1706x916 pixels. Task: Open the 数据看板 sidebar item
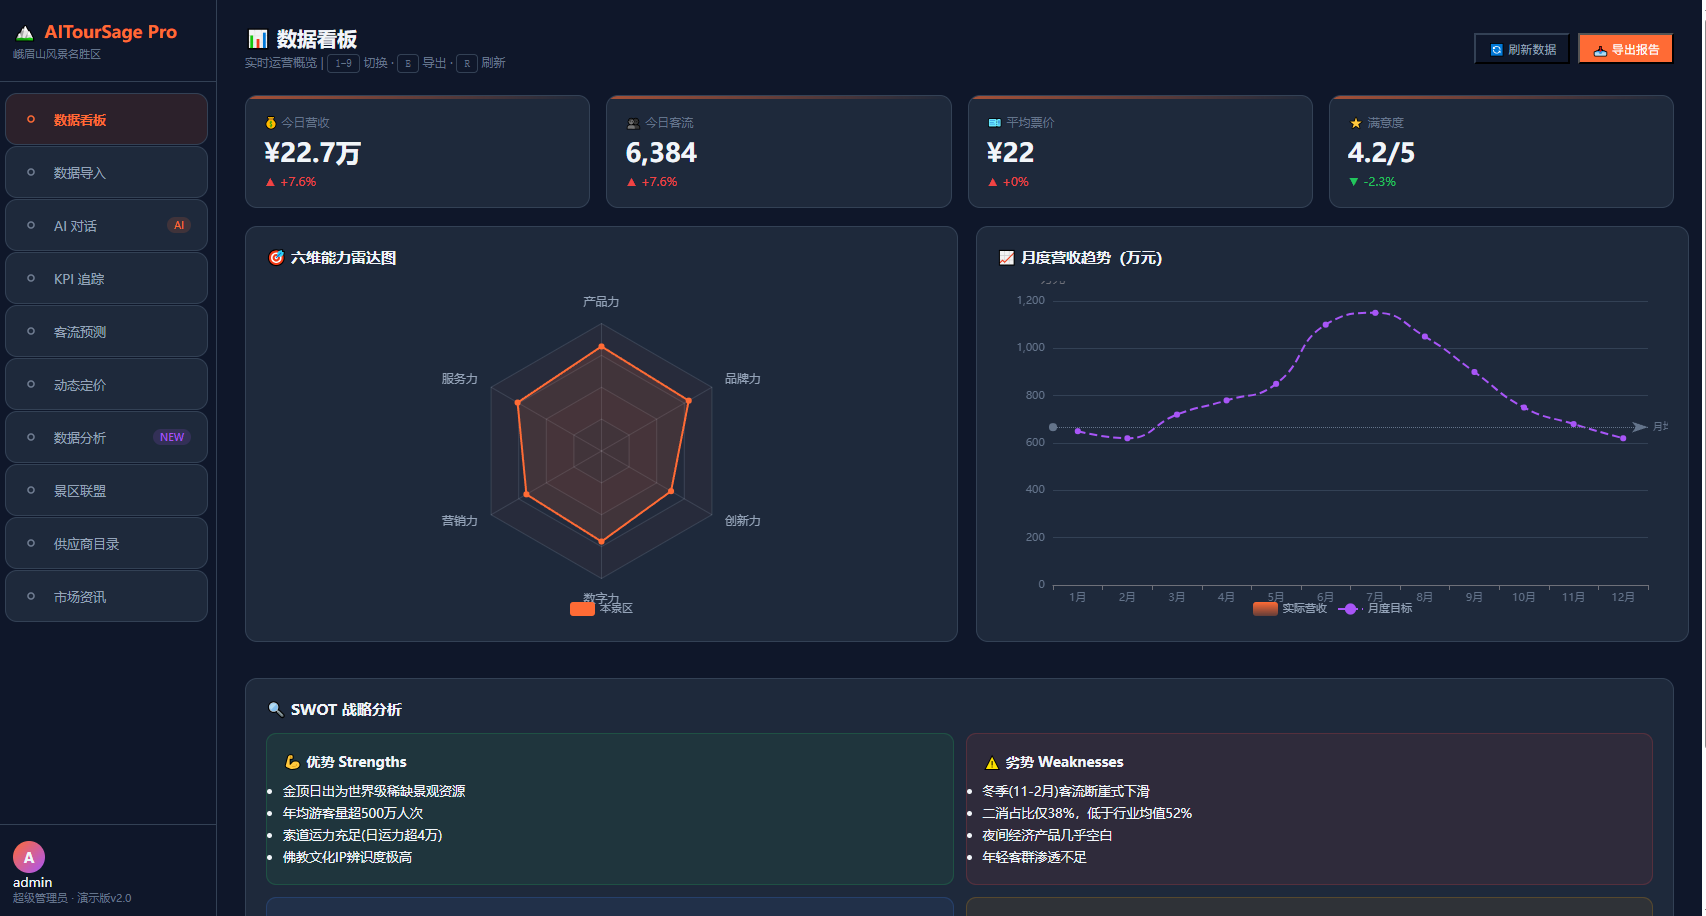106,120
